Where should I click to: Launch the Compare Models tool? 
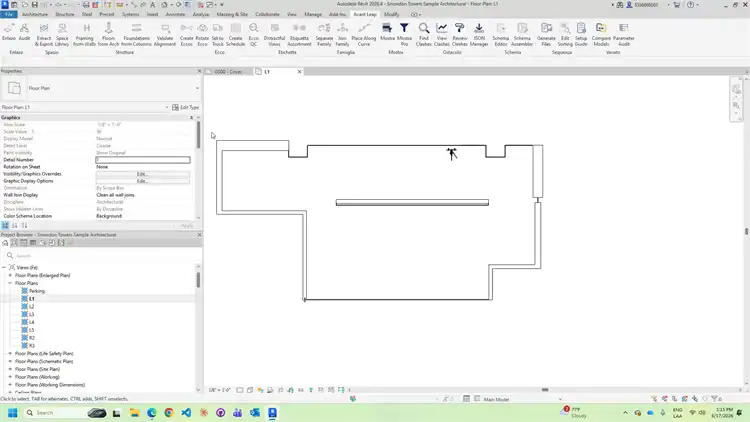(x=601, y=35)
